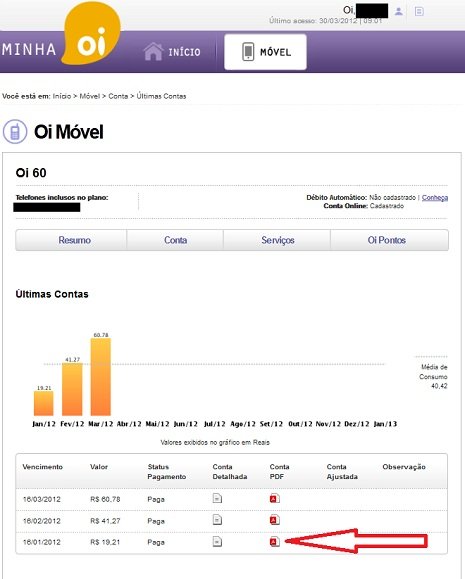Click the Observação column header

click(404, 467)
